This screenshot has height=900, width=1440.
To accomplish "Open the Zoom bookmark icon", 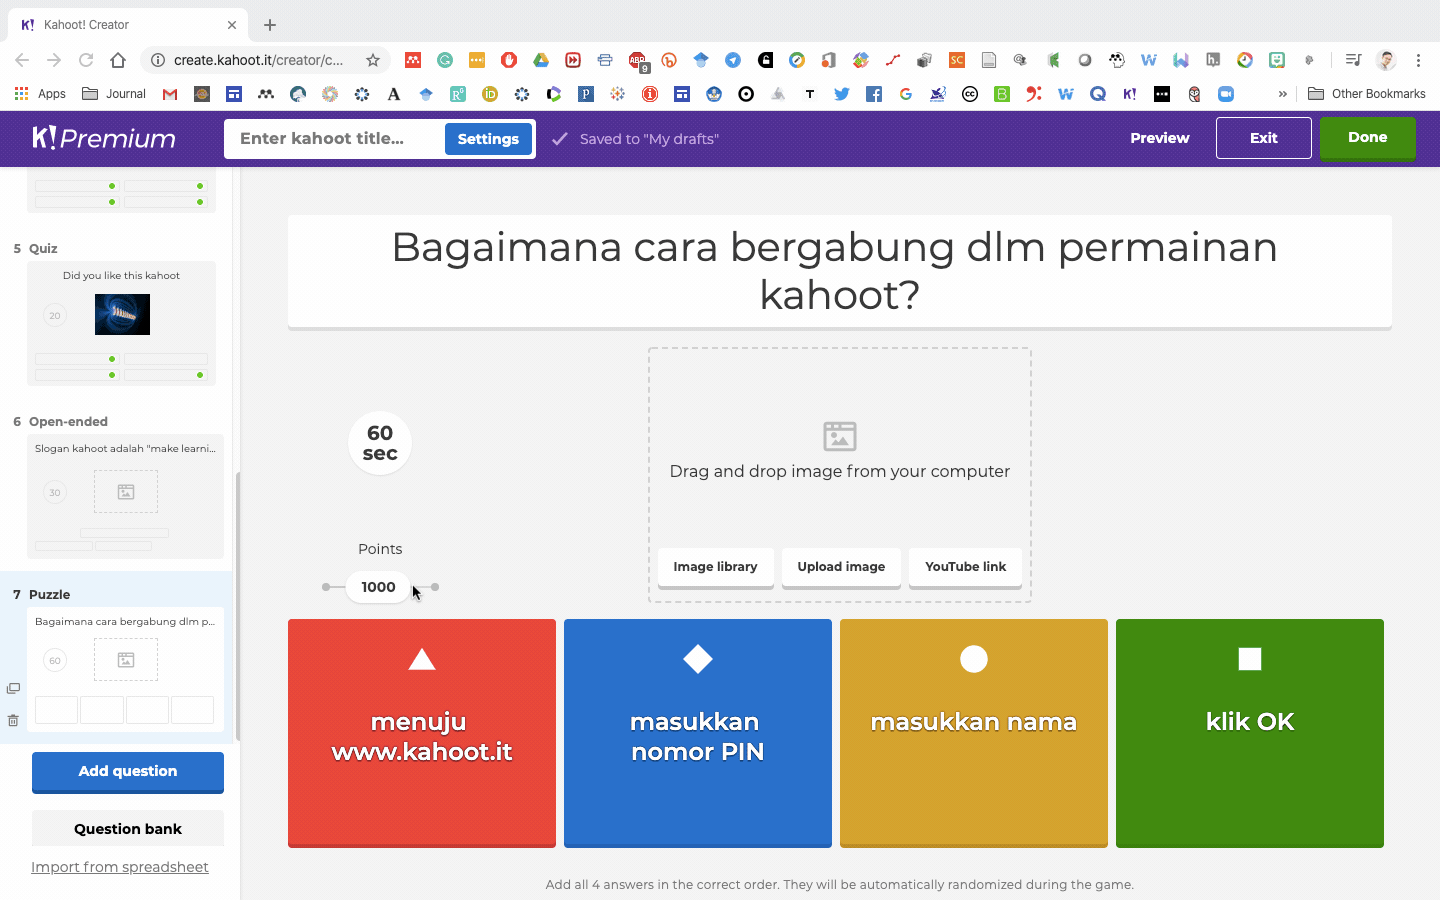I will 1226,94.
